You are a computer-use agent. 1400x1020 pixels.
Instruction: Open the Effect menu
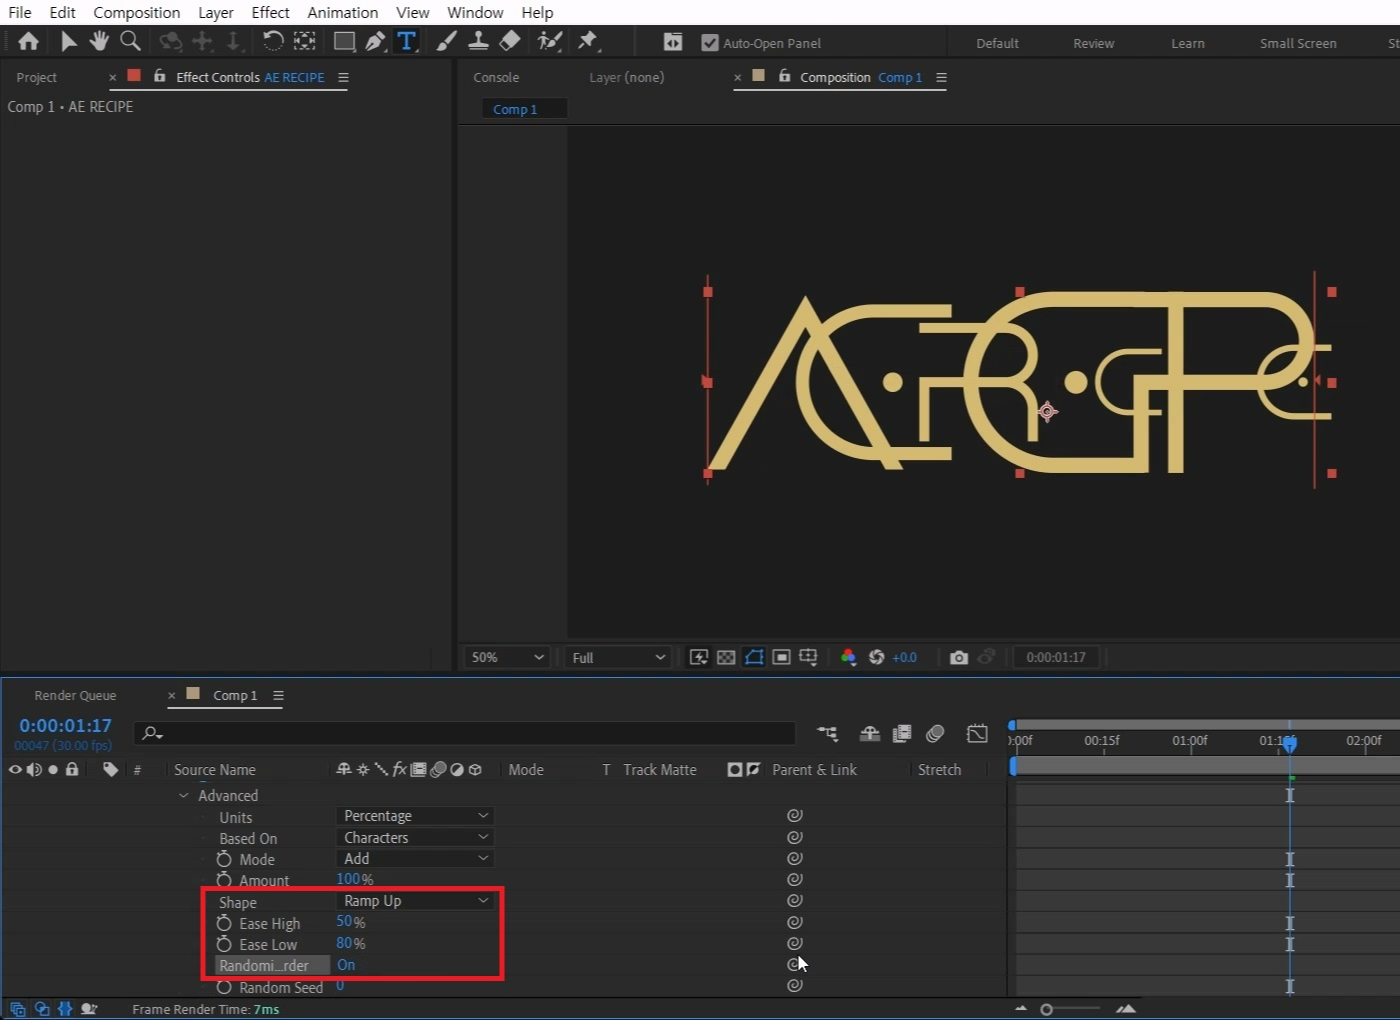(270, 12)
